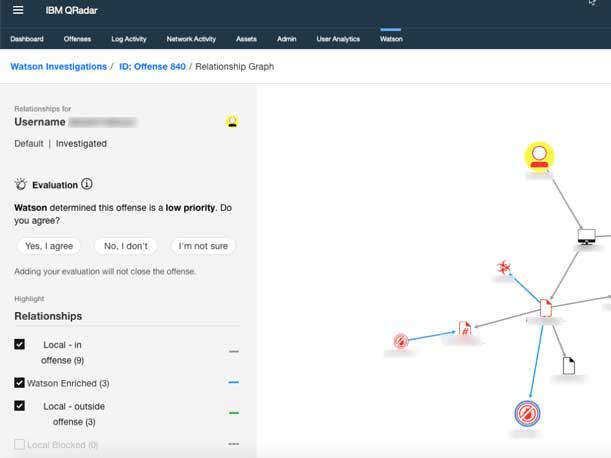Go to Watson Investigations breadcrumb link
This screenshot has height=458, width=611.
coord(58,66)
